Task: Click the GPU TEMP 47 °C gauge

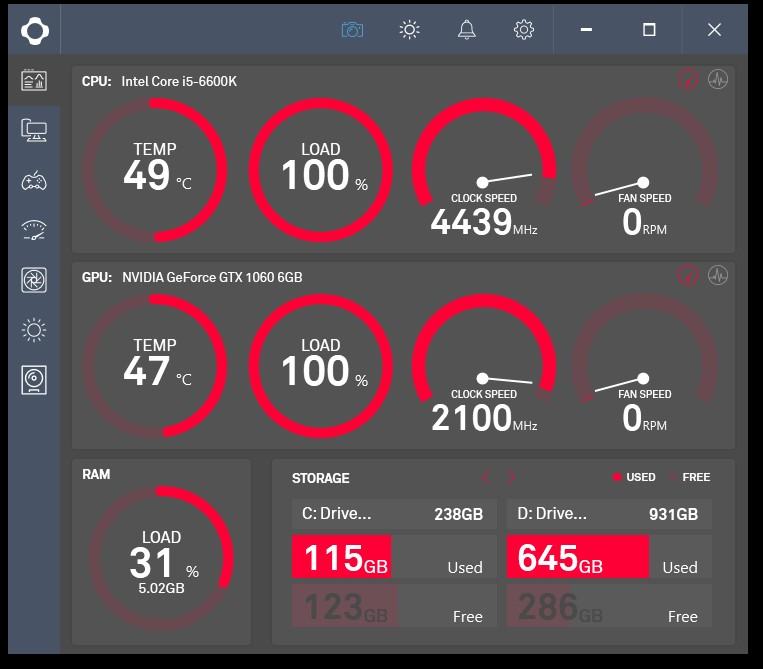Action: [155, 366]
